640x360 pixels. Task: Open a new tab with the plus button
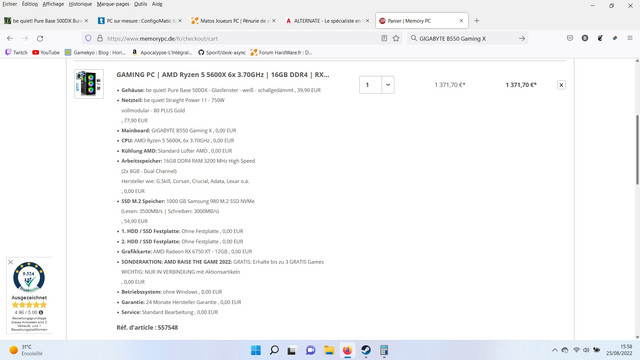point(476,21)
